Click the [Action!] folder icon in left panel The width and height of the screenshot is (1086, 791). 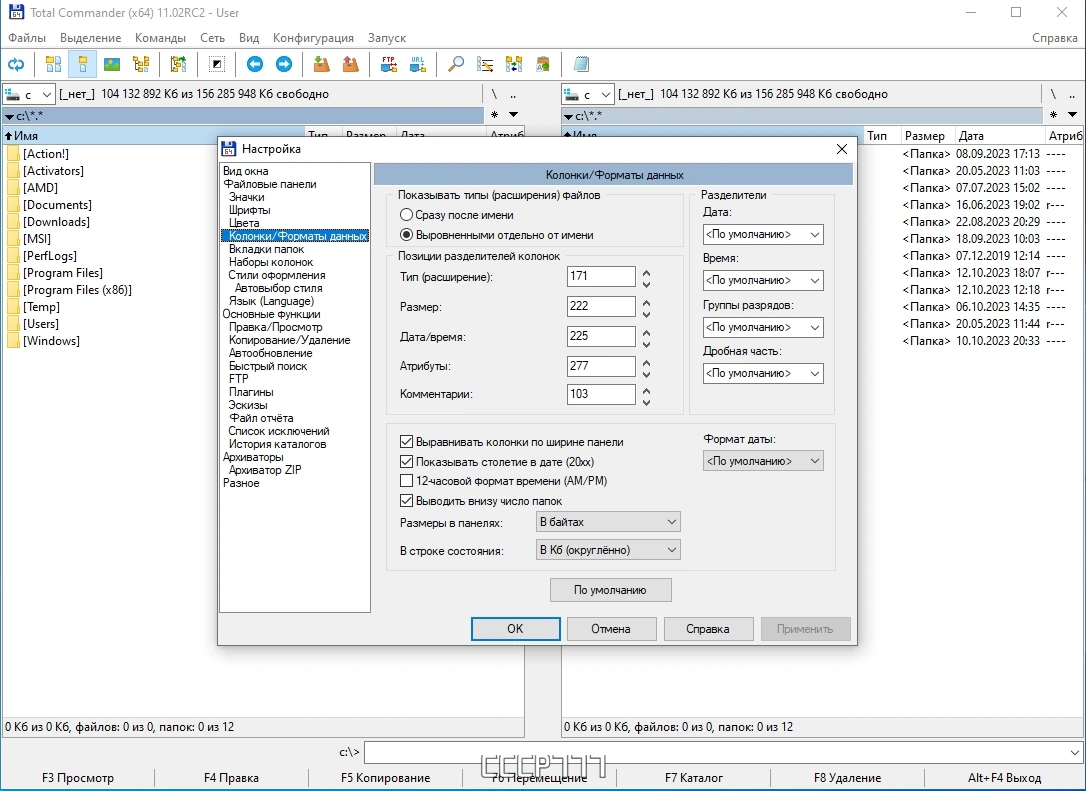13,154
